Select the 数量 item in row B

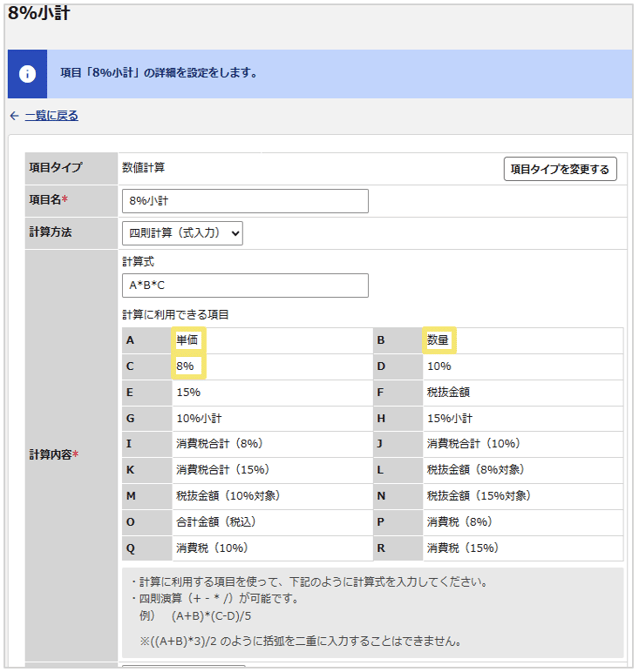[438, 340]
